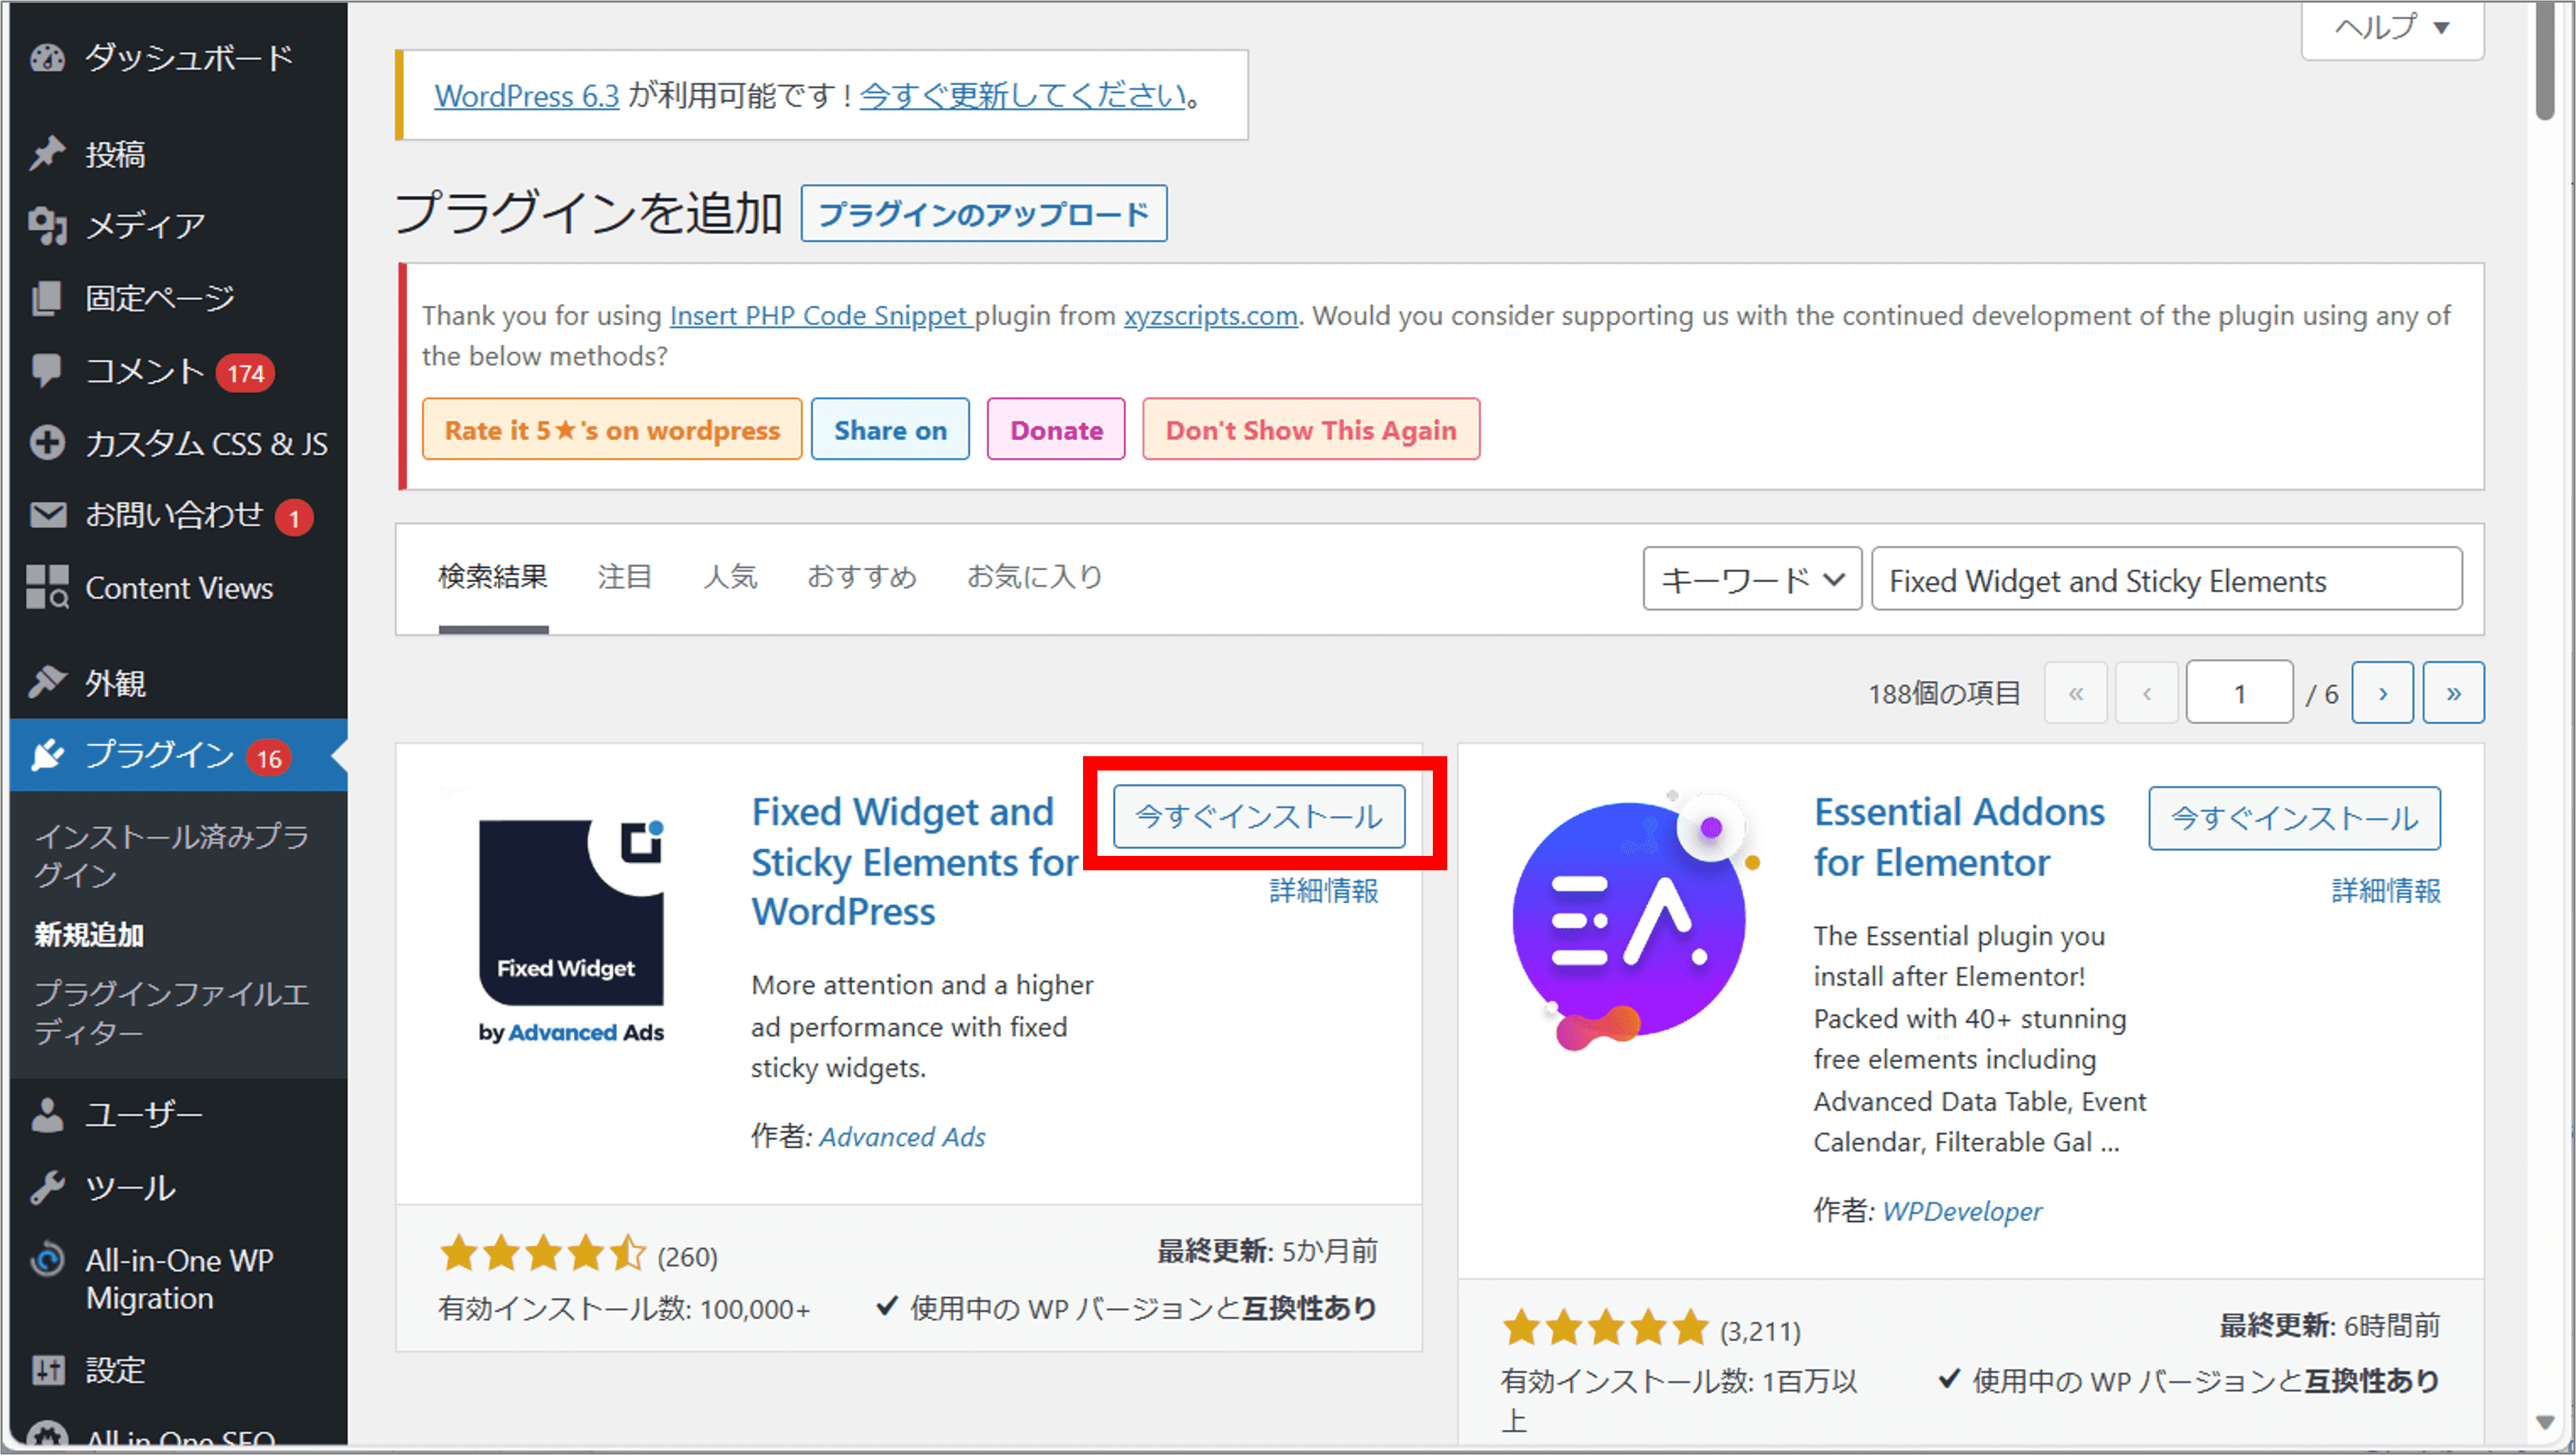
Task: Select 新規追加 in plugin submenu
Action: click(x=89, y=934)
